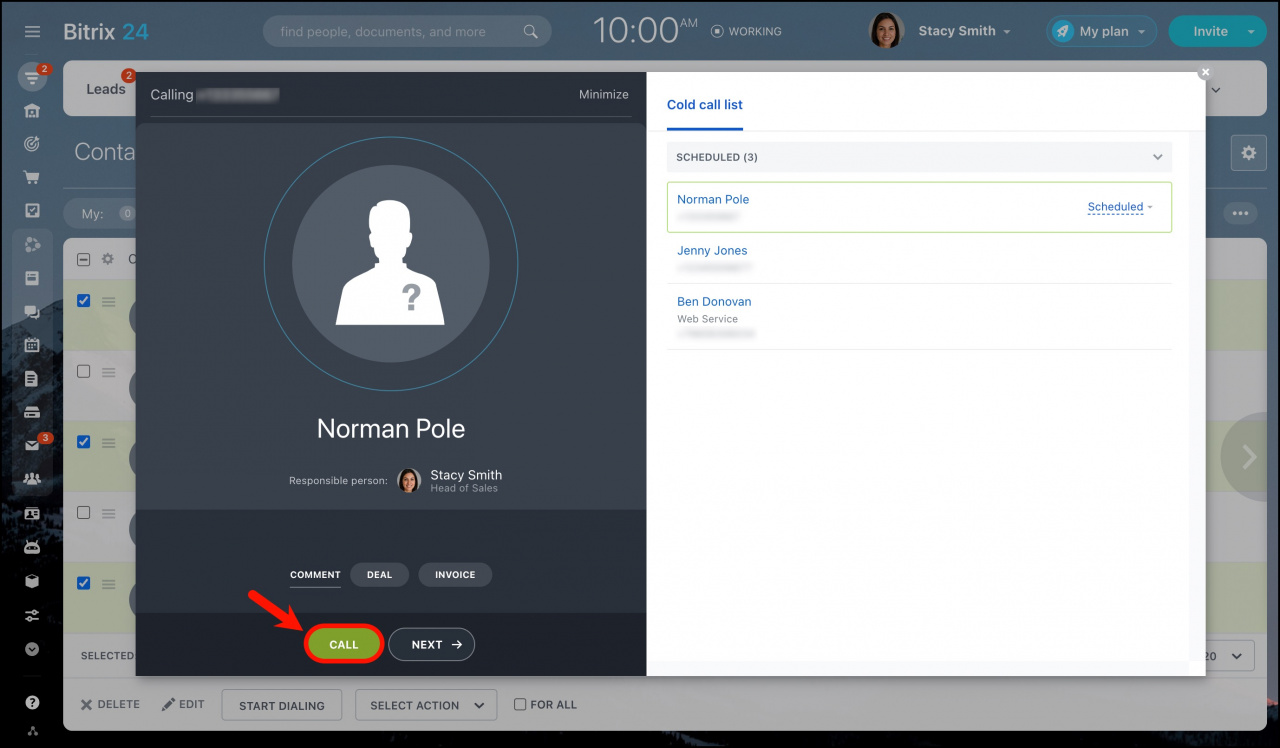Open the ID card sidebar icon
This screenshot has width=1280, height=748.
32,513
